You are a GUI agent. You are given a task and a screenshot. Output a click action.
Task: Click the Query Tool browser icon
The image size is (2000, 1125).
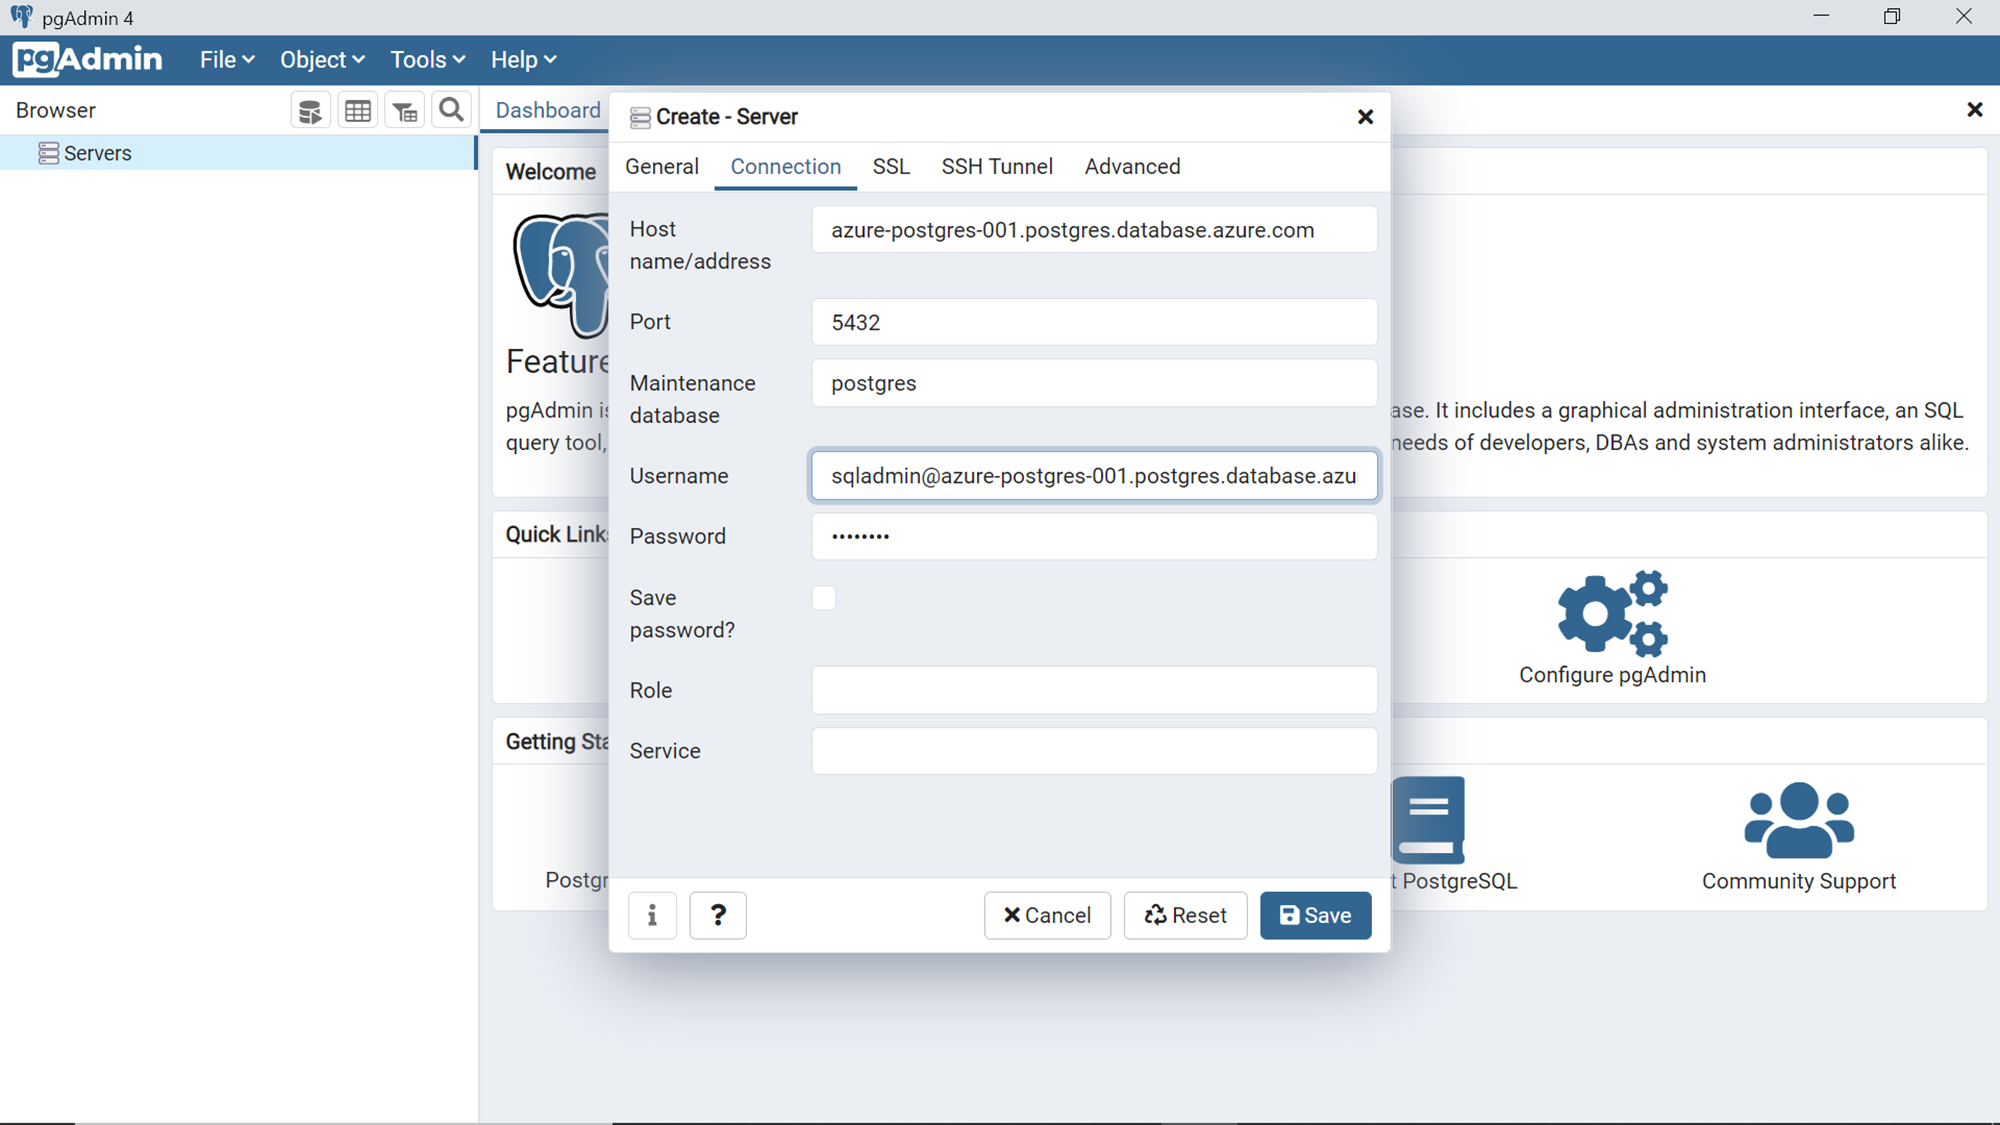310,111
